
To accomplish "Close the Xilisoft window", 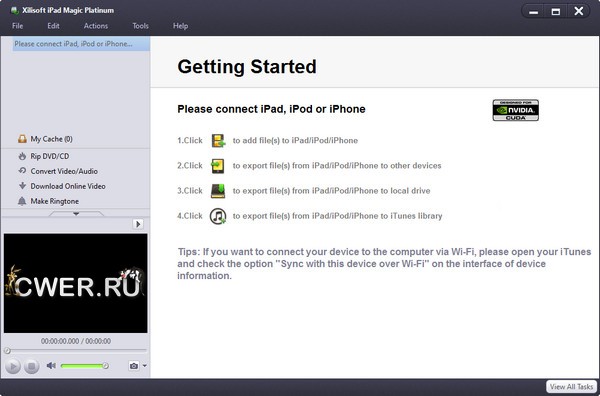I will (x=579, y=11).
